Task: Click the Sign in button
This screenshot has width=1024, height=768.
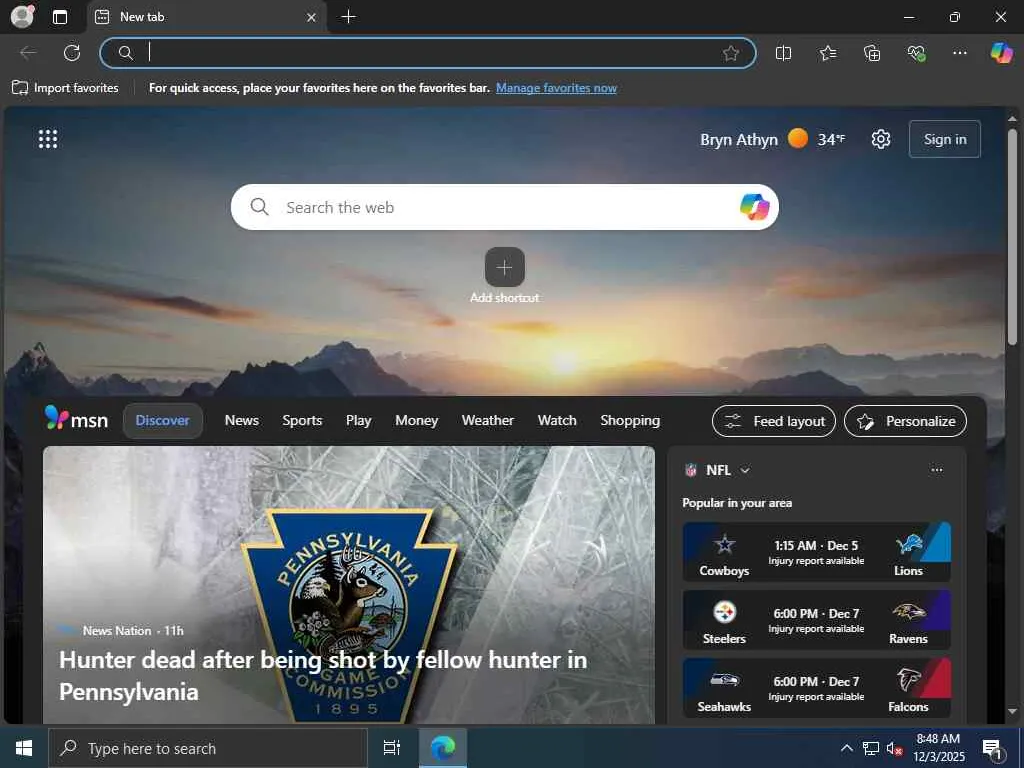Action: coord(944,139)
